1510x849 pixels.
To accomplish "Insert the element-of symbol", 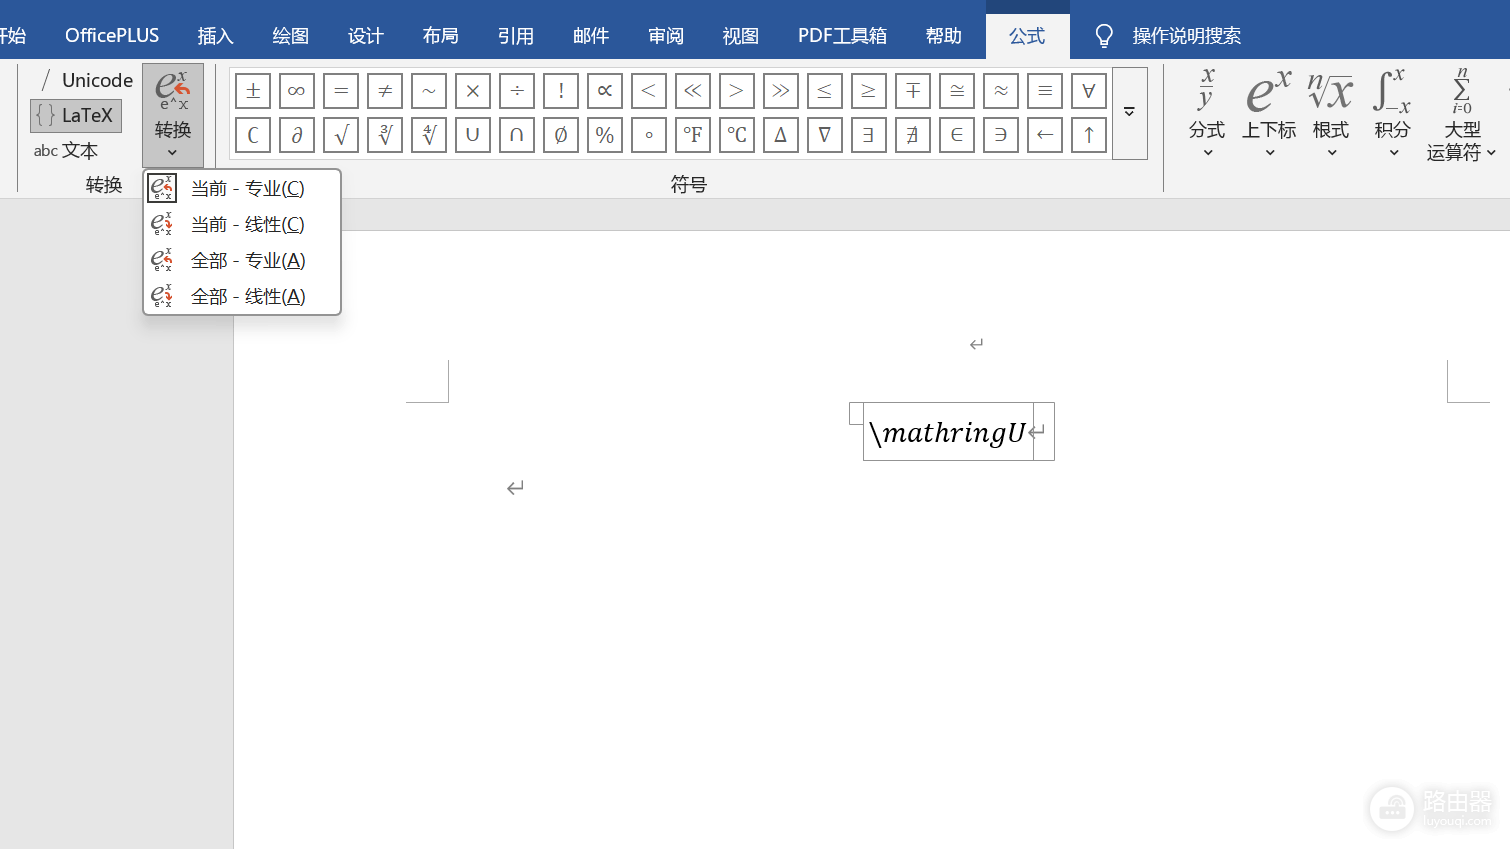I will 957,135.
